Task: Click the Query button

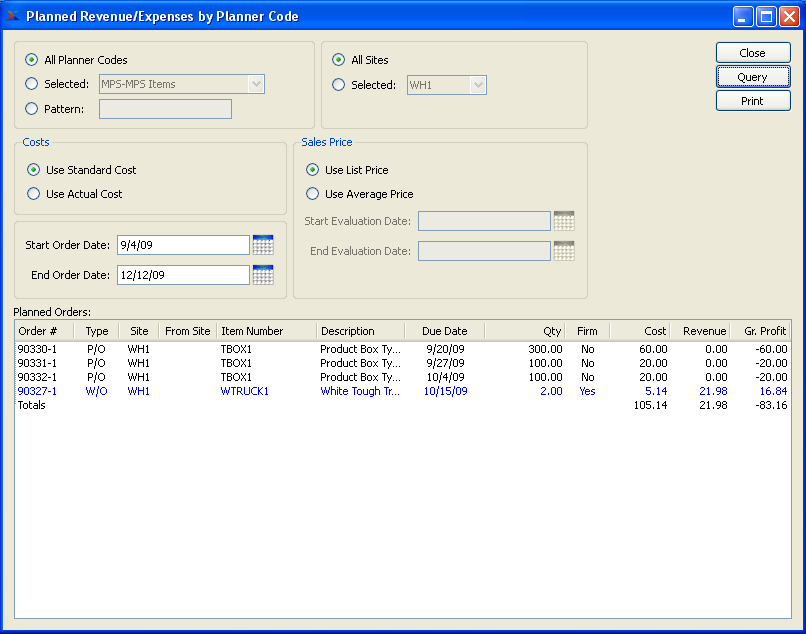Action: coord(752,77)
